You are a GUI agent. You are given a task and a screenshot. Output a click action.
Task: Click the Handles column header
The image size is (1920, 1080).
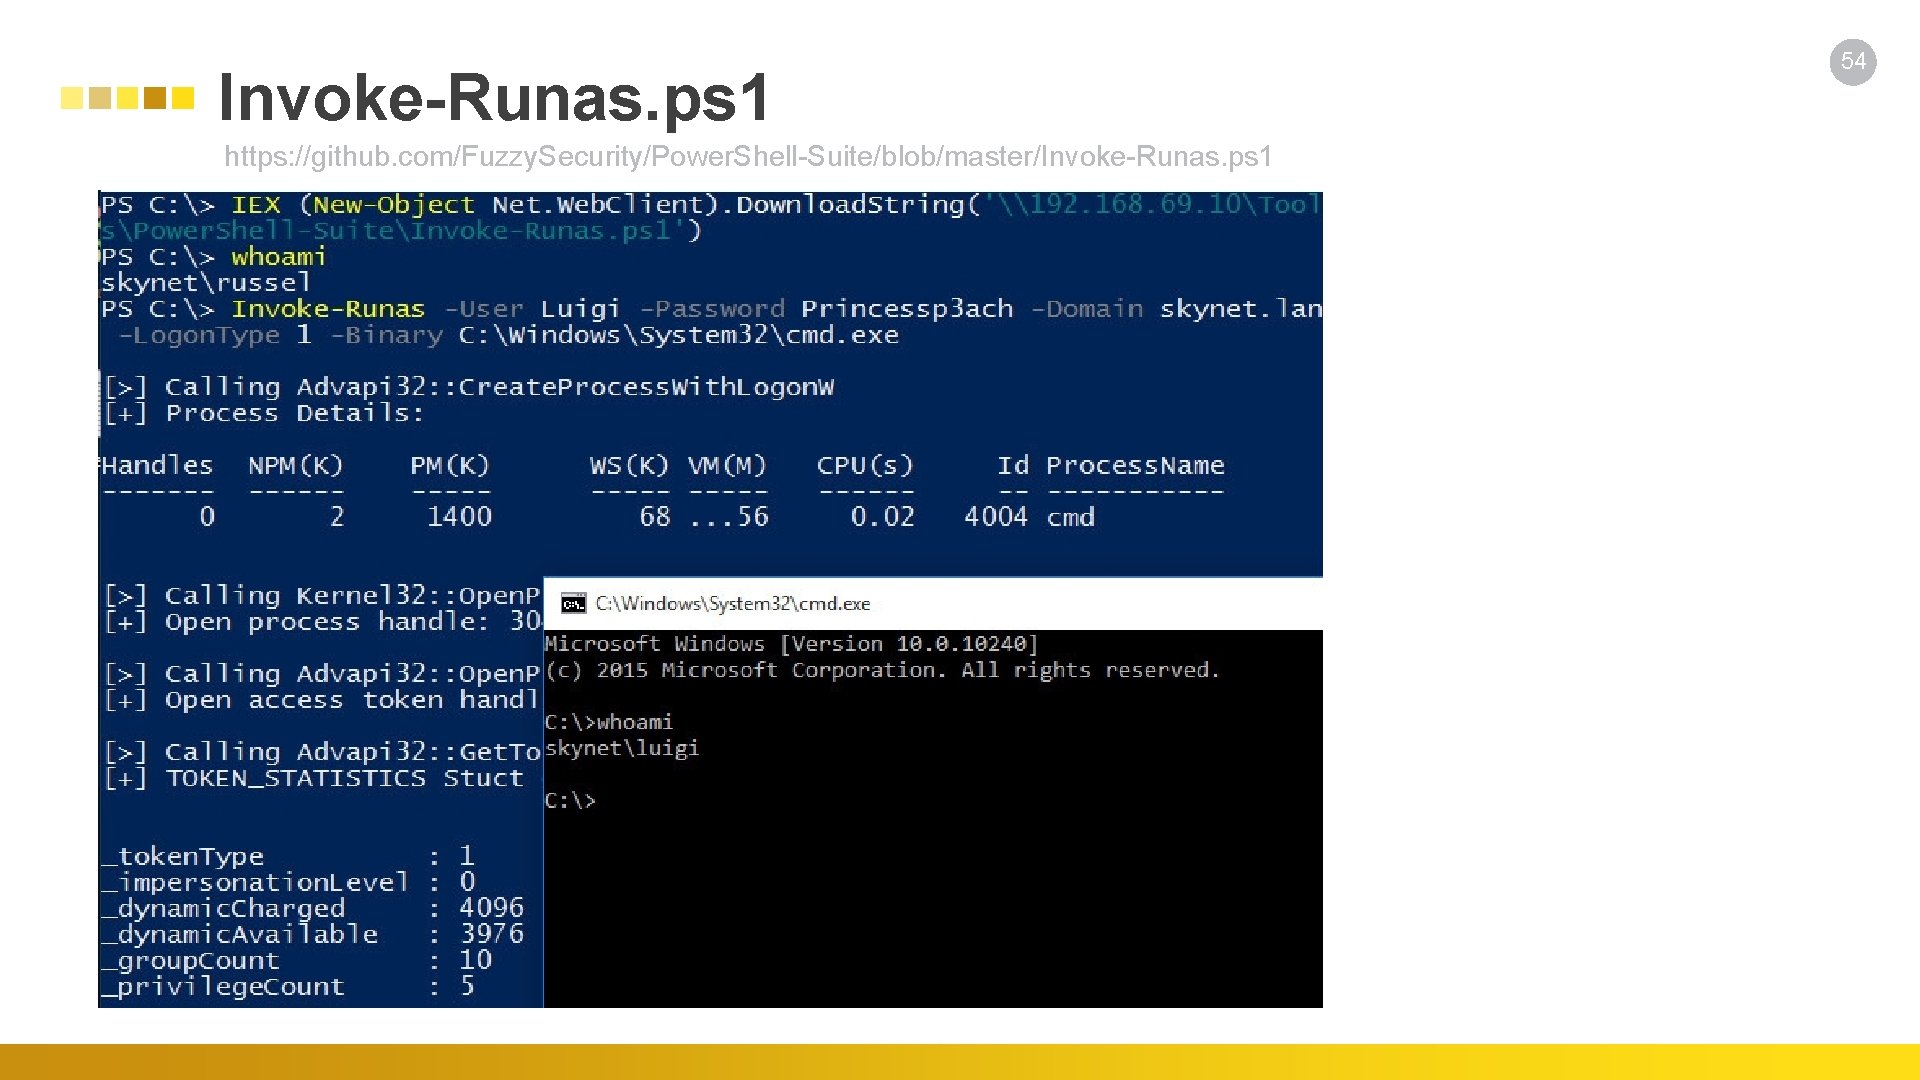coord(157,466)
